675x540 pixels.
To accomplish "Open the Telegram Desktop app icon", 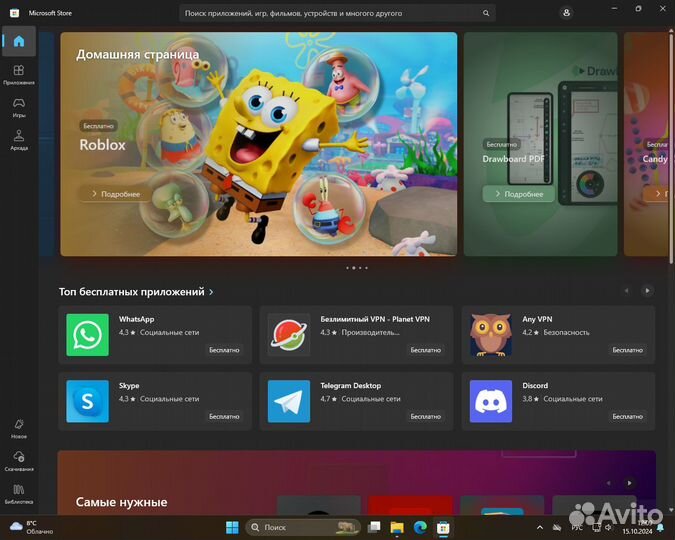I will pos(289,401).
